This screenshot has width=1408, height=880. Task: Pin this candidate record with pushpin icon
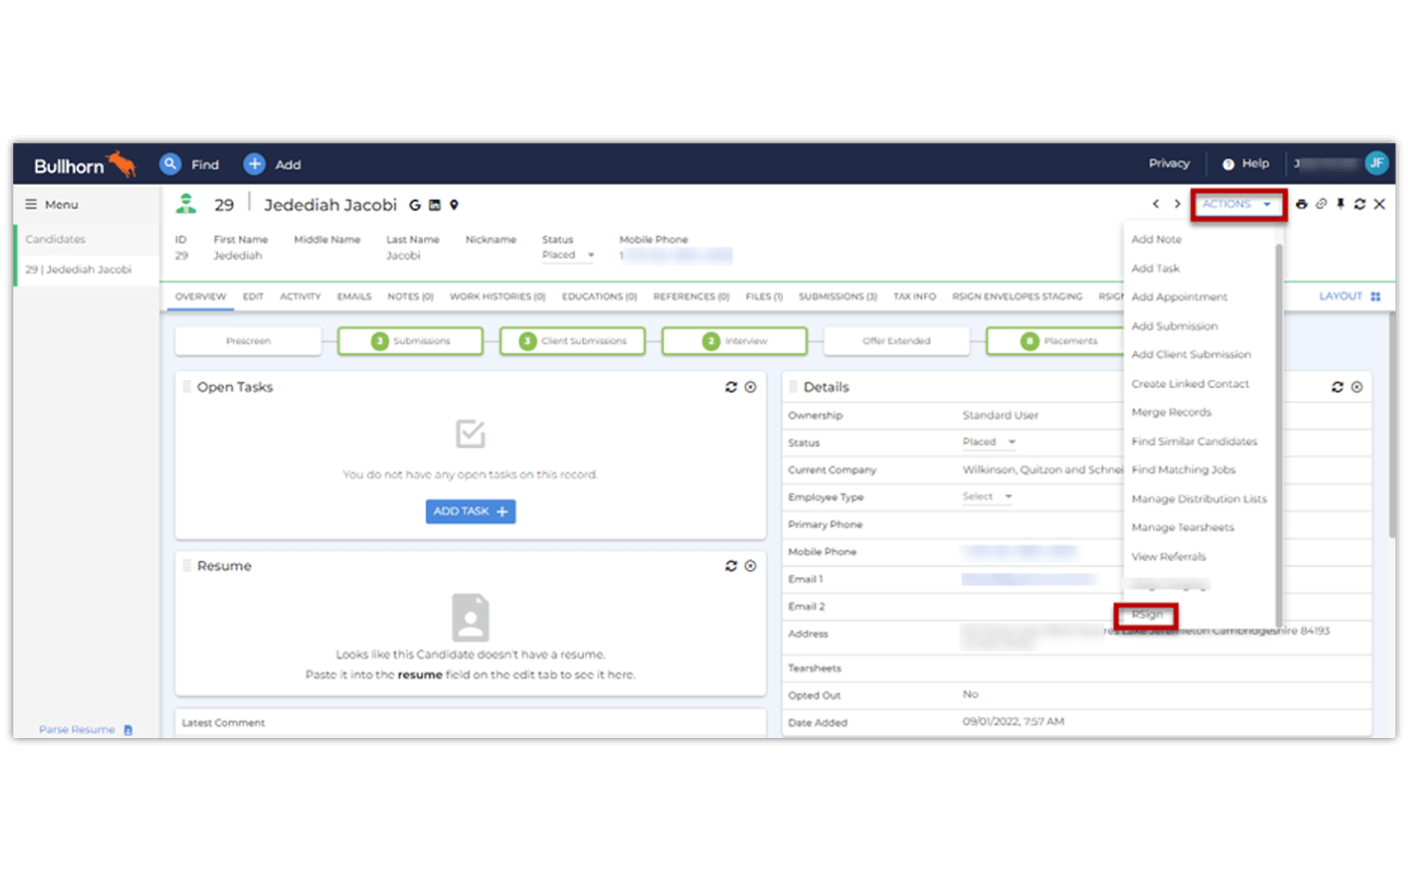click(x=1340, y=204)
